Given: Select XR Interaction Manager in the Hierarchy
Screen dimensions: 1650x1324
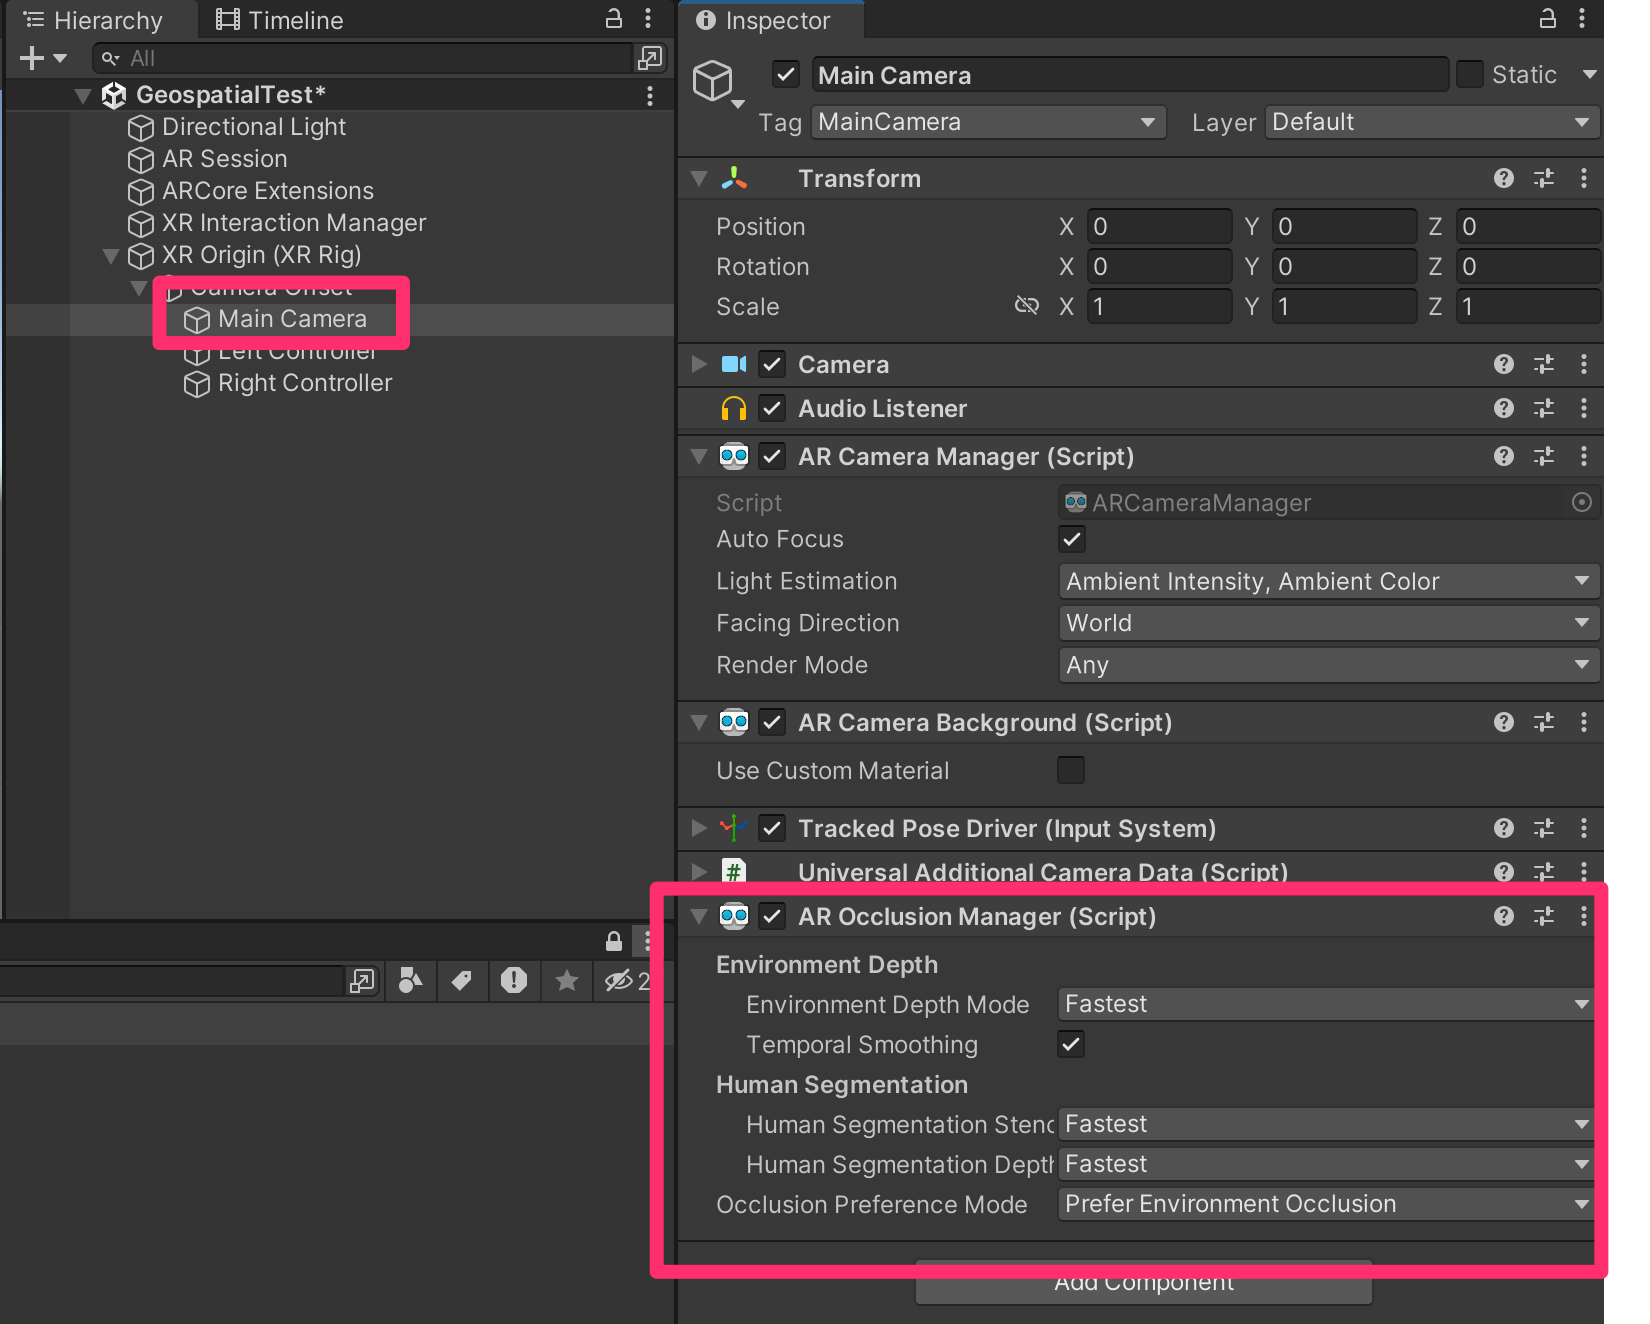Looking at the screenshot, I should (294, 223).
